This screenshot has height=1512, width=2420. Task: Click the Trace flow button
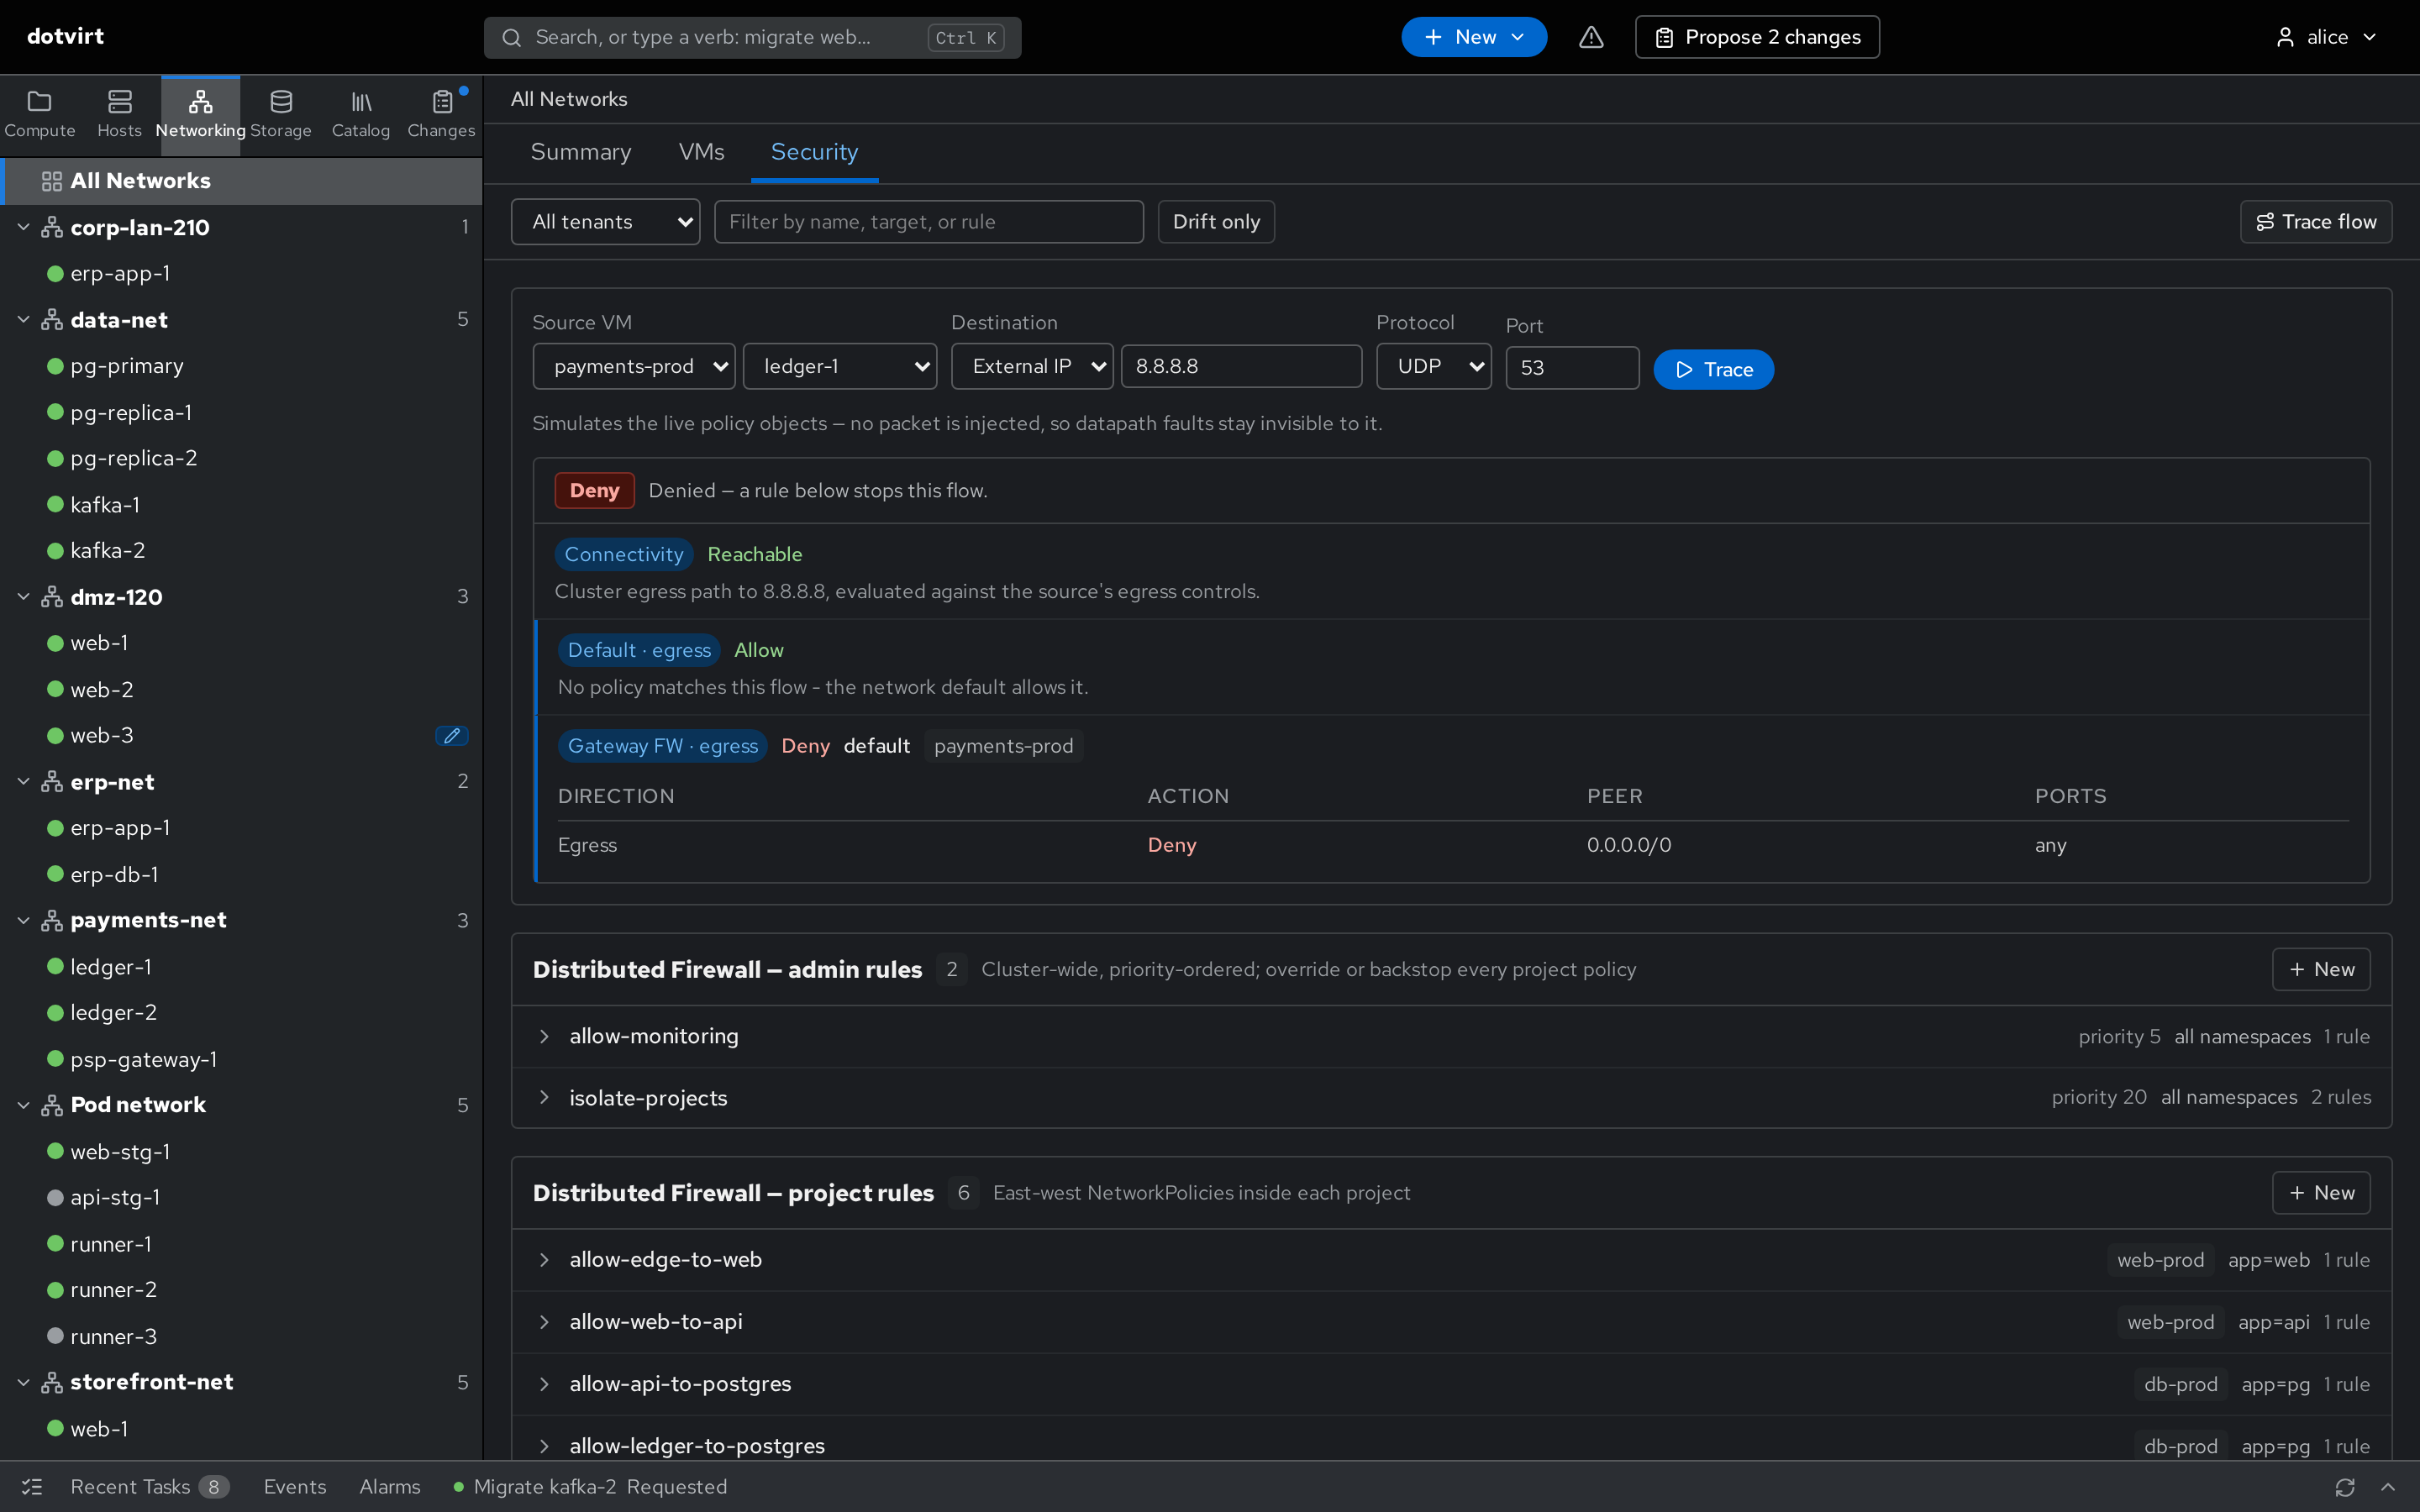[2316, 222]
